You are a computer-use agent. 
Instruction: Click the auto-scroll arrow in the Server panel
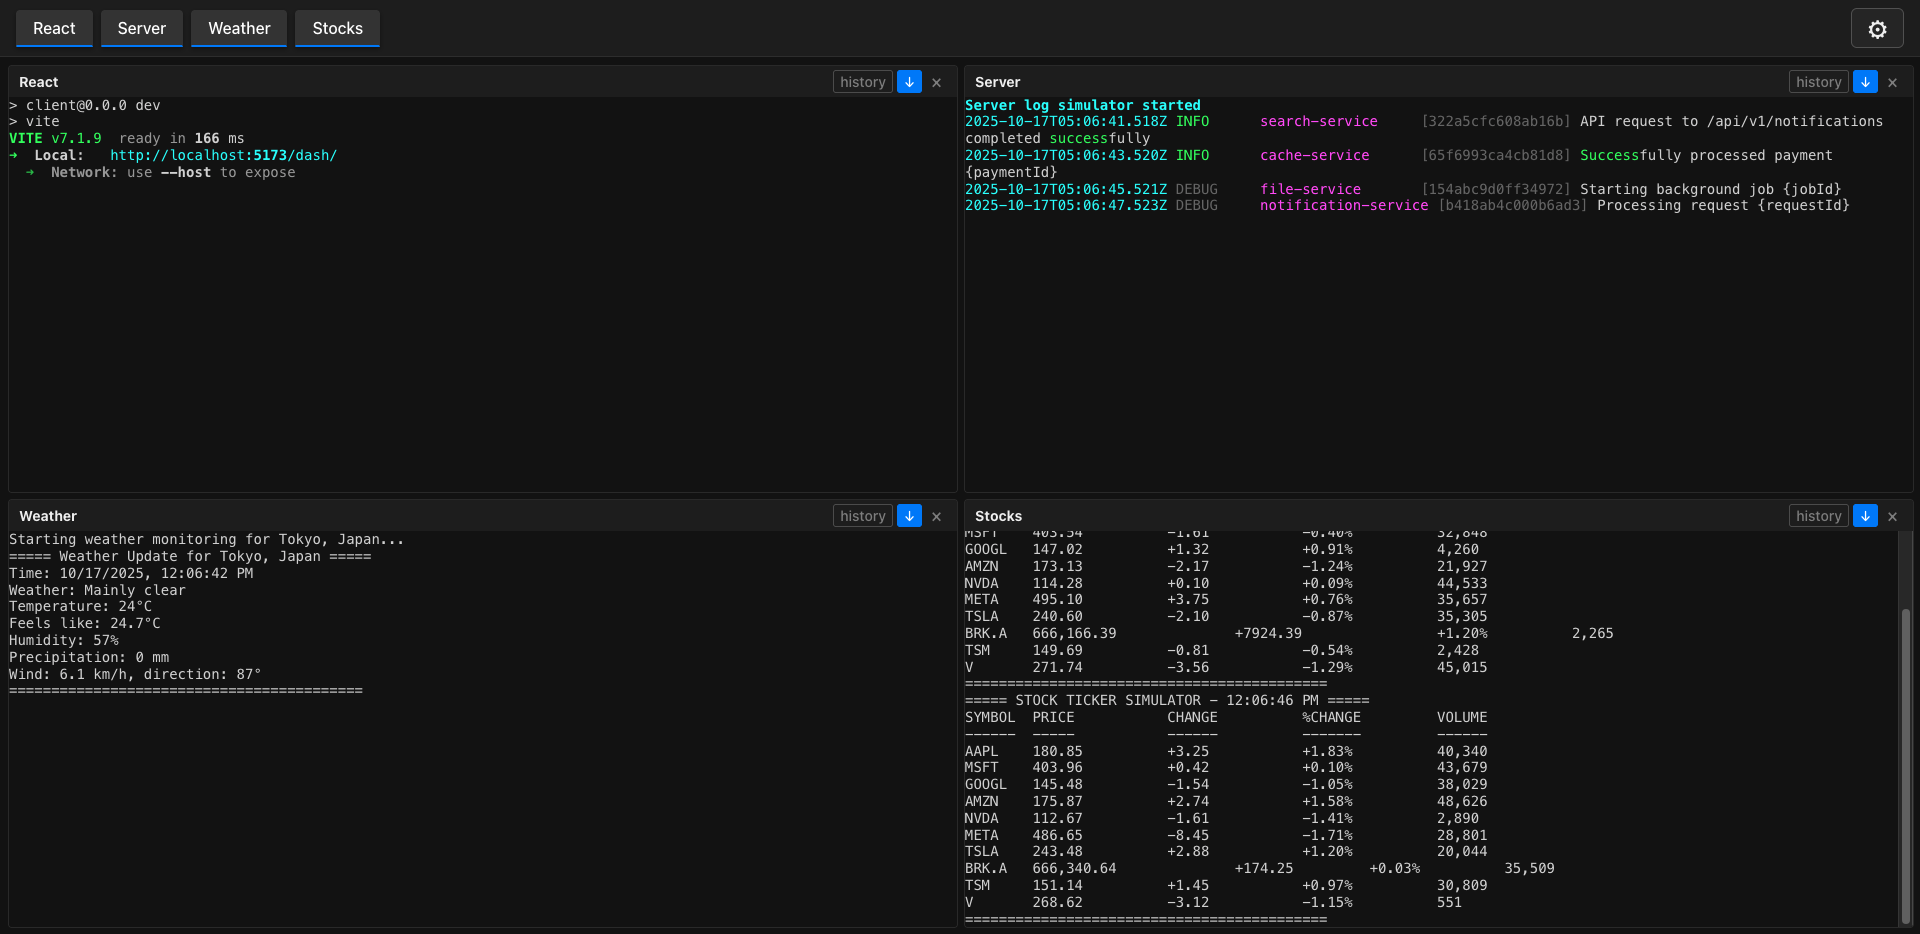tap(1865, 81)
